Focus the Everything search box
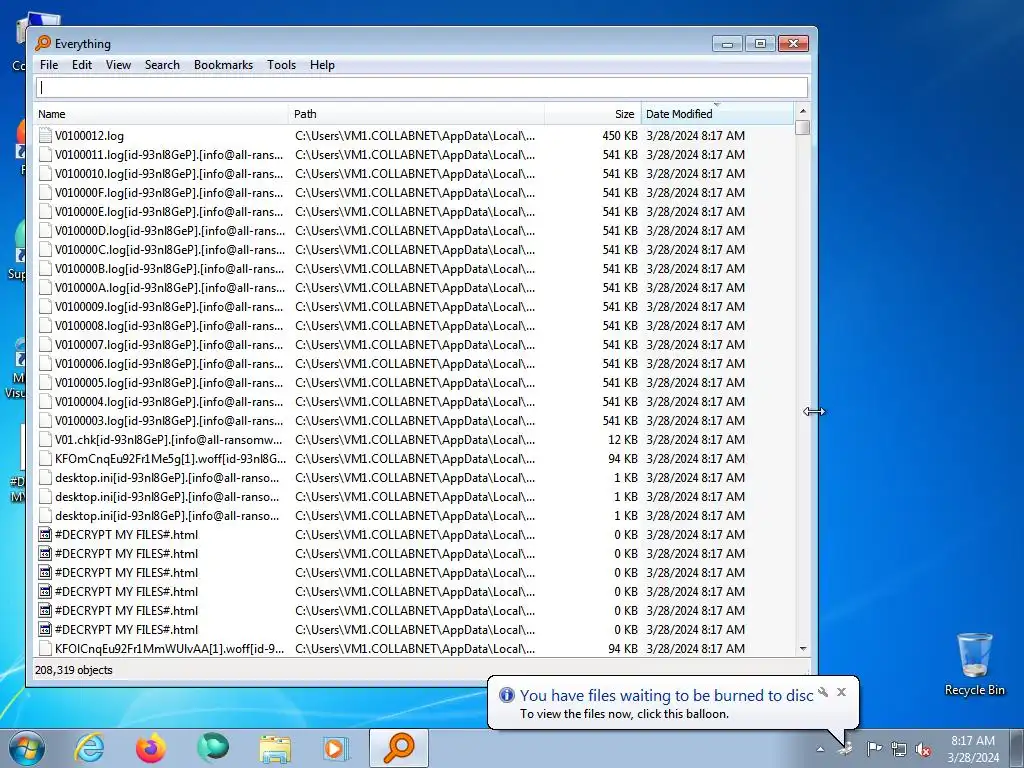 tap(422, 88)
